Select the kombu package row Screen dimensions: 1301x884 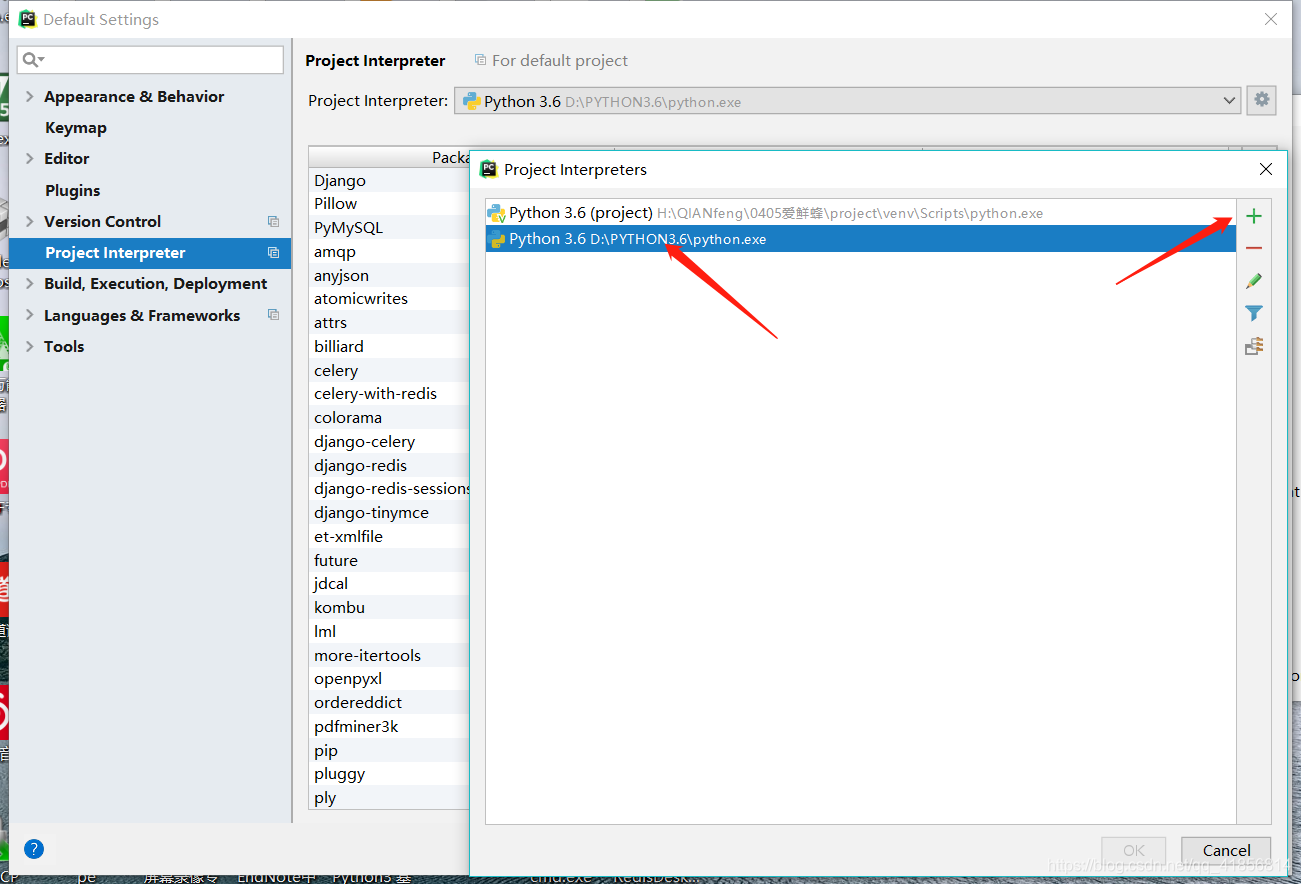[389, 607]
